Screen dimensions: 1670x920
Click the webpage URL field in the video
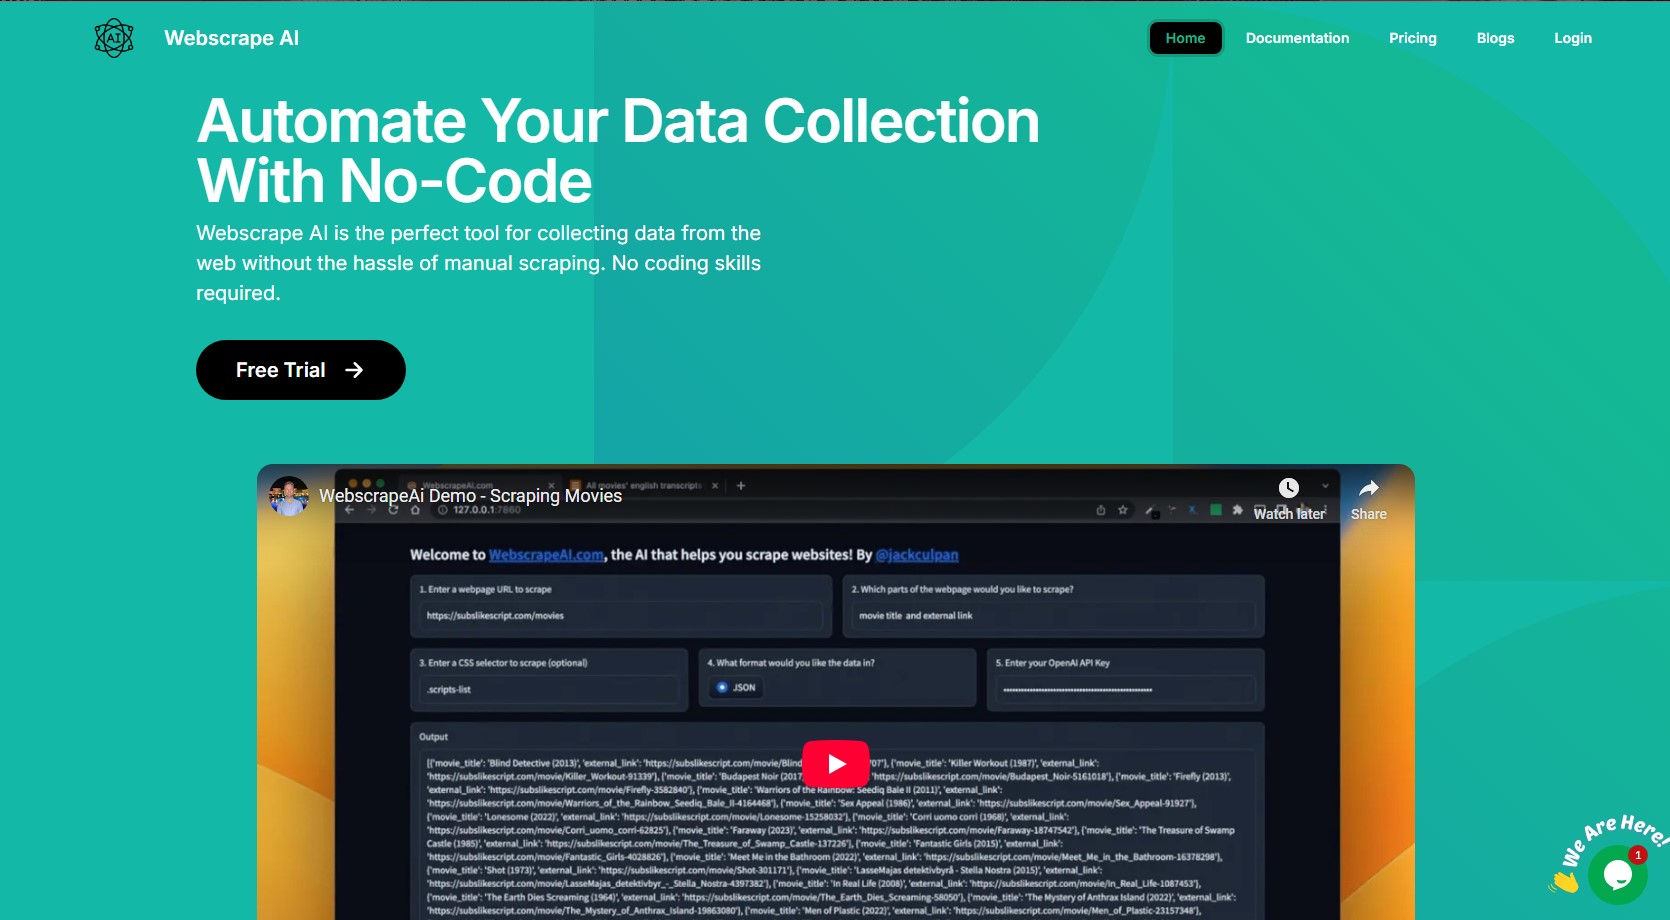pos(620,616)
